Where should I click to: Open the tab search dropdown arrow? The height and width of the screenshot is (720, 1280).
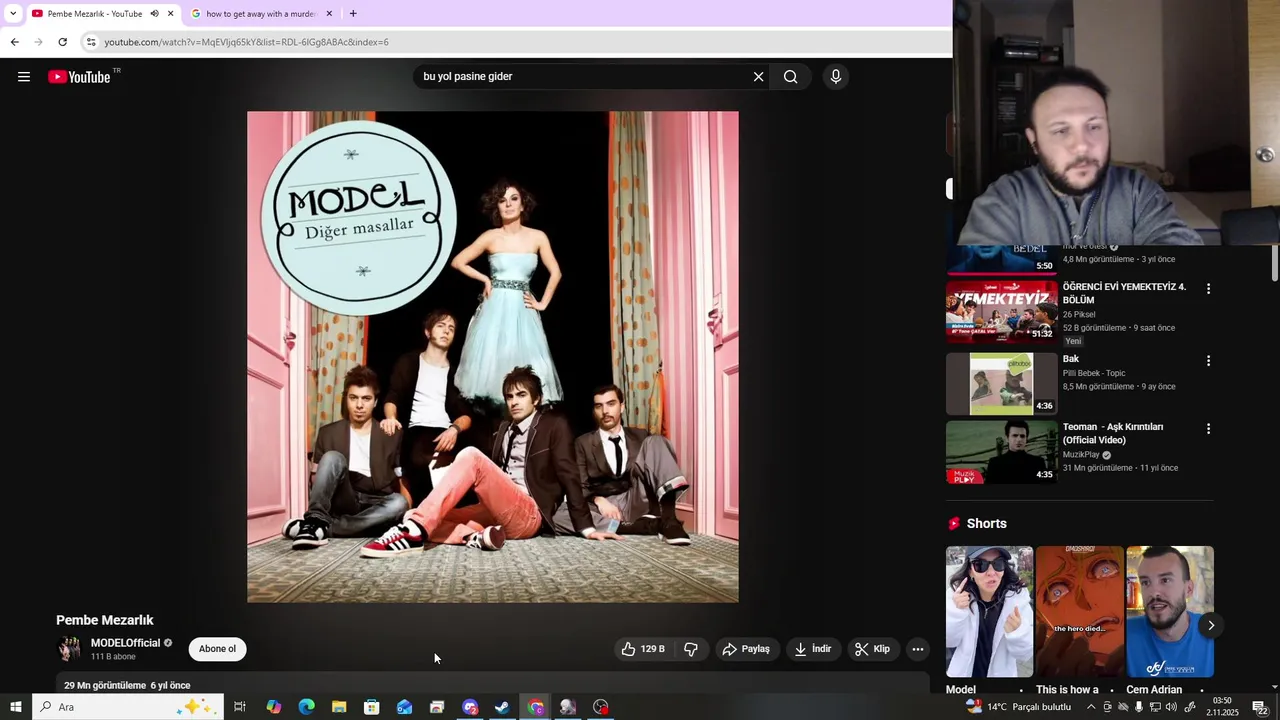click(x=13, y=14)
